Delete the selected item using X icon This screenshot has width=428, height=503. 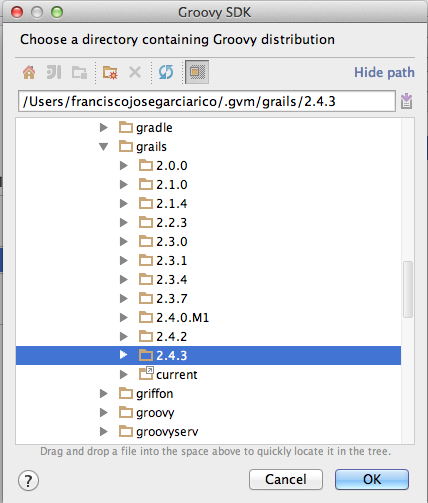pyautogui.click(x=135, y=72)
